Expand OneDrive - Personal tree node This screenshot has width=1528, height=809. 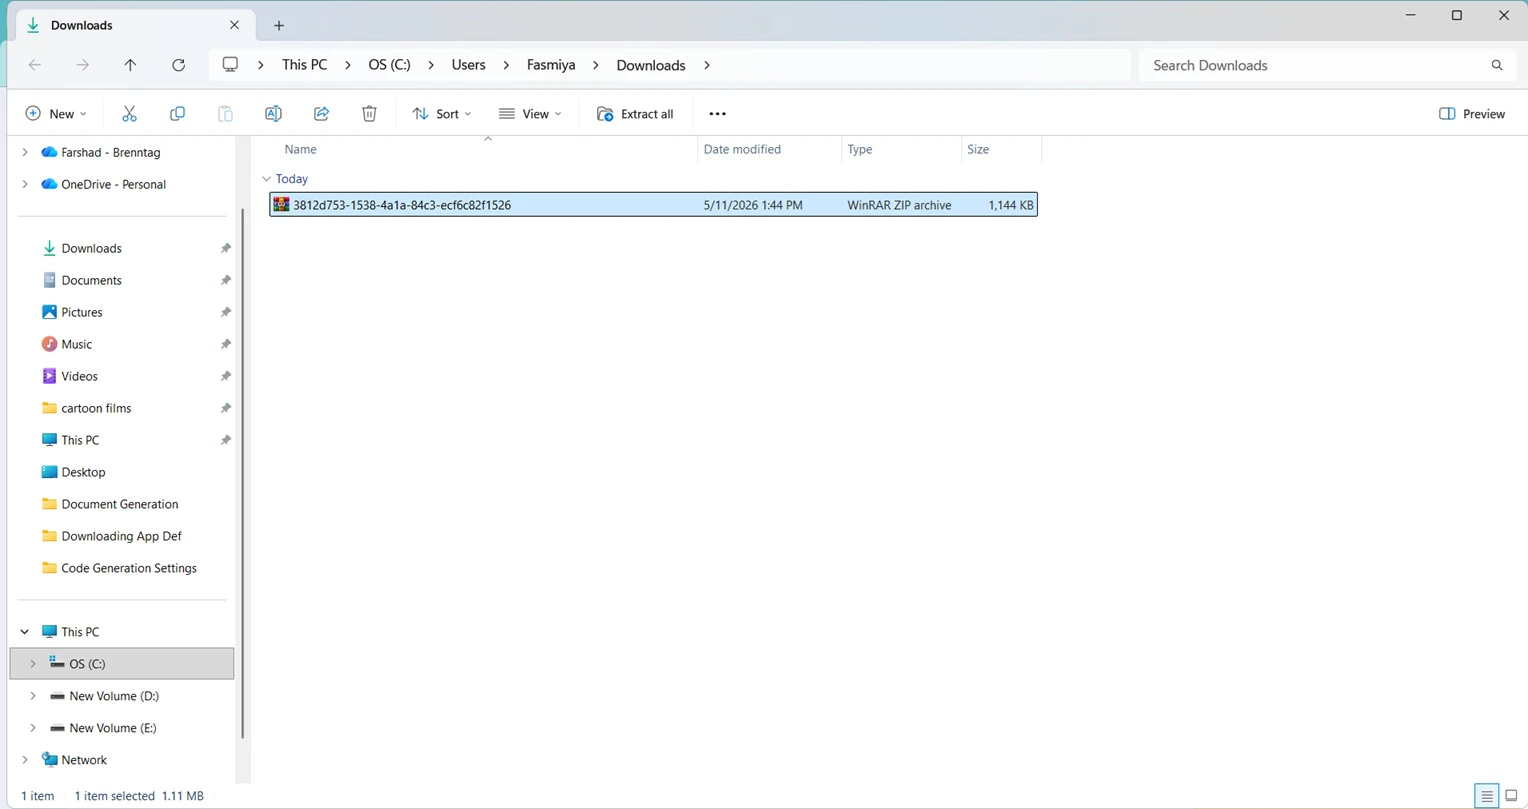[x=25, y=185]
